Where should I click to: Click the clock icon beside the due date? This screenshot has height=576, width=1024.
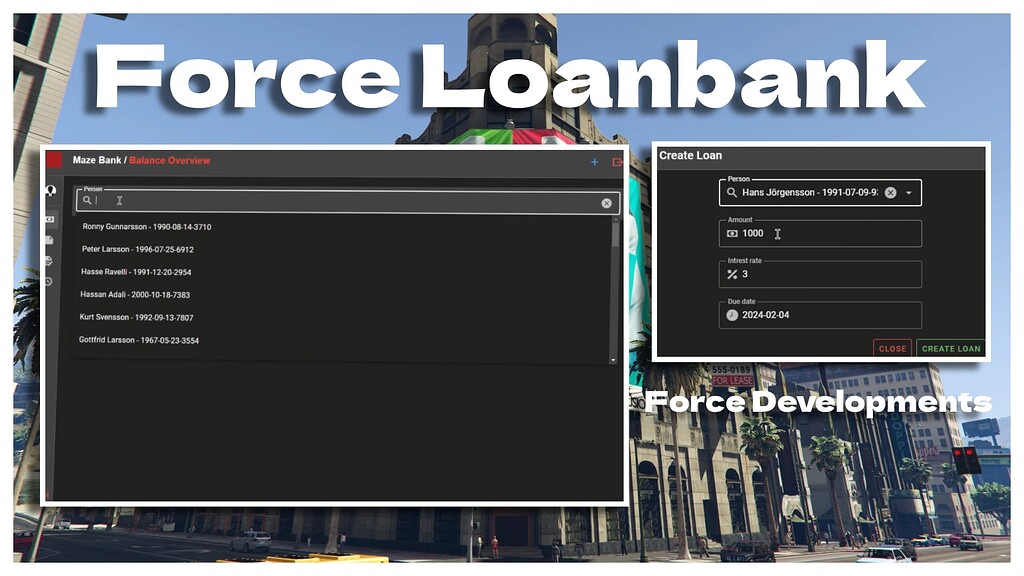point(734,314)
